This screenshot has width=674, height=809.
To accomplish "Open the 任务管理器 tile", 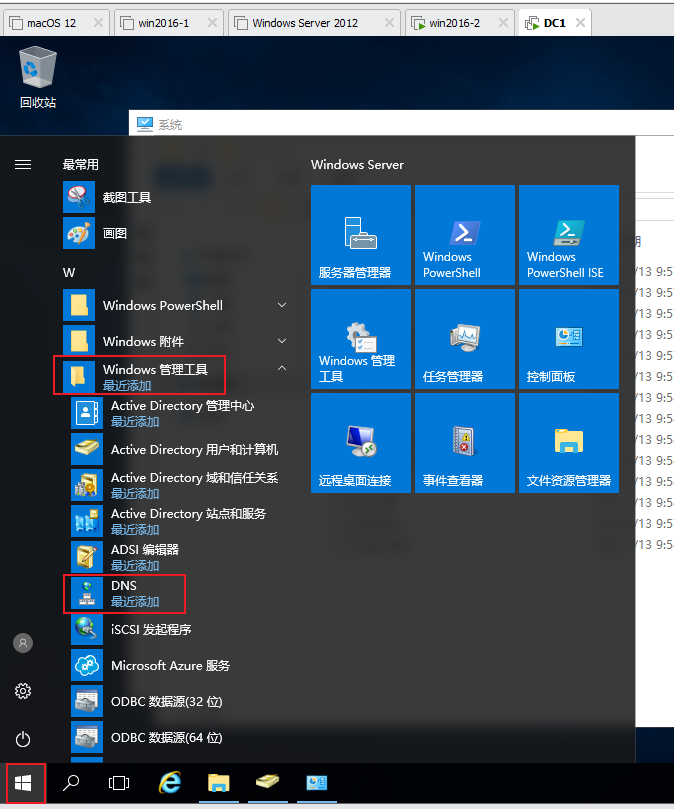I will click(x=464, y=339).
